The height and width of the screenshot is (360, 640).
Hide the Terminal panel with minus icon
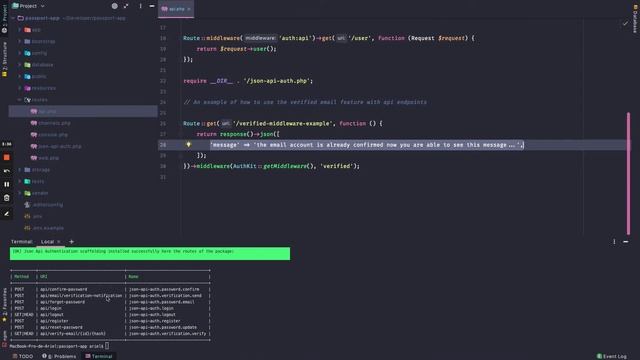[x=626, y=242]
